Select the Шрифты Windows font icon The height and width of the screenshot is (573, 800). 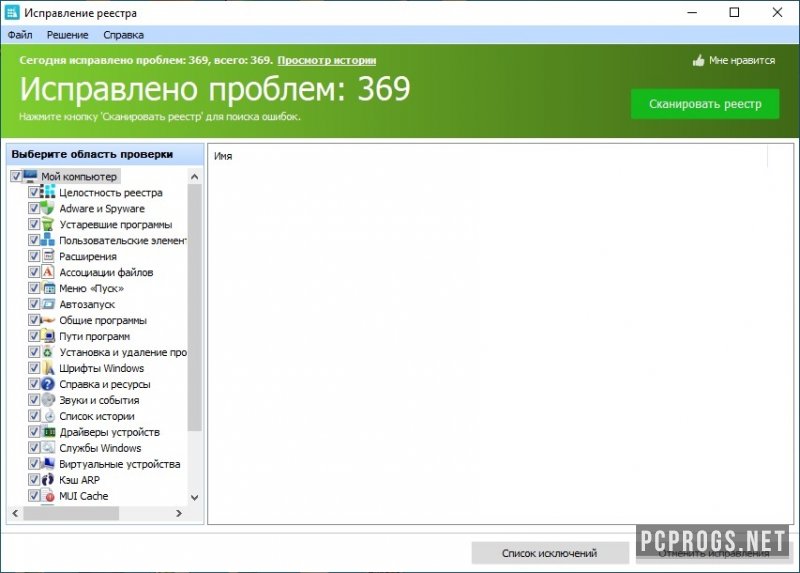[48, 369]
